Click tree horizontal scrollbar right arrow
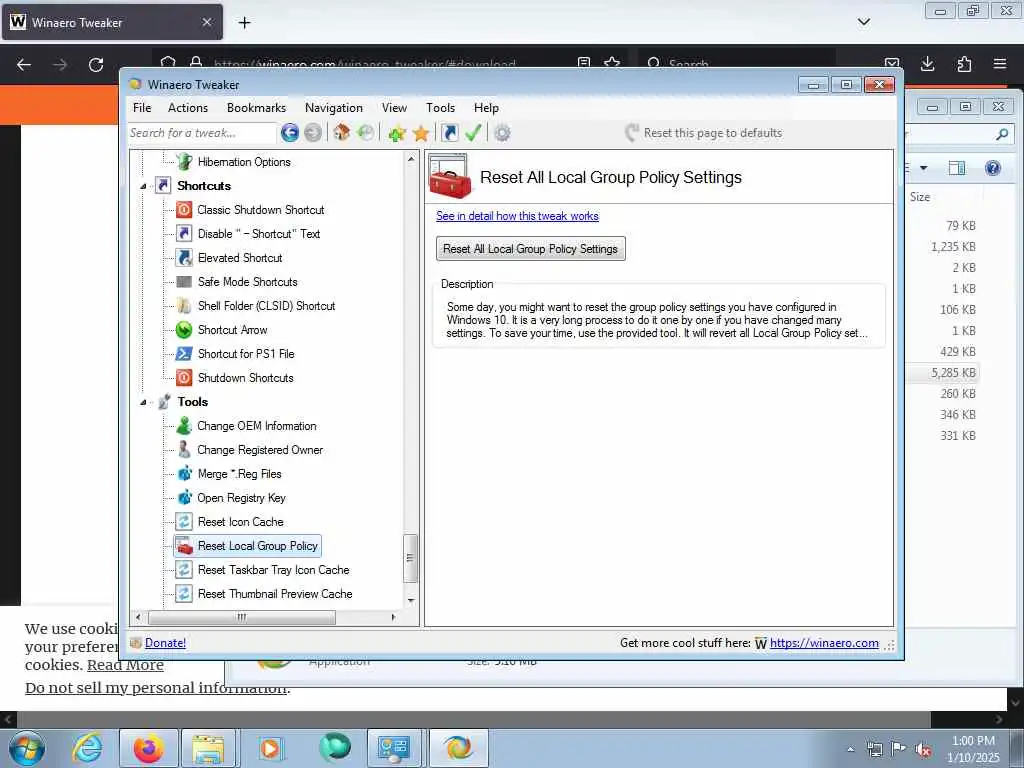1024x768 pixels. [393, 617]
